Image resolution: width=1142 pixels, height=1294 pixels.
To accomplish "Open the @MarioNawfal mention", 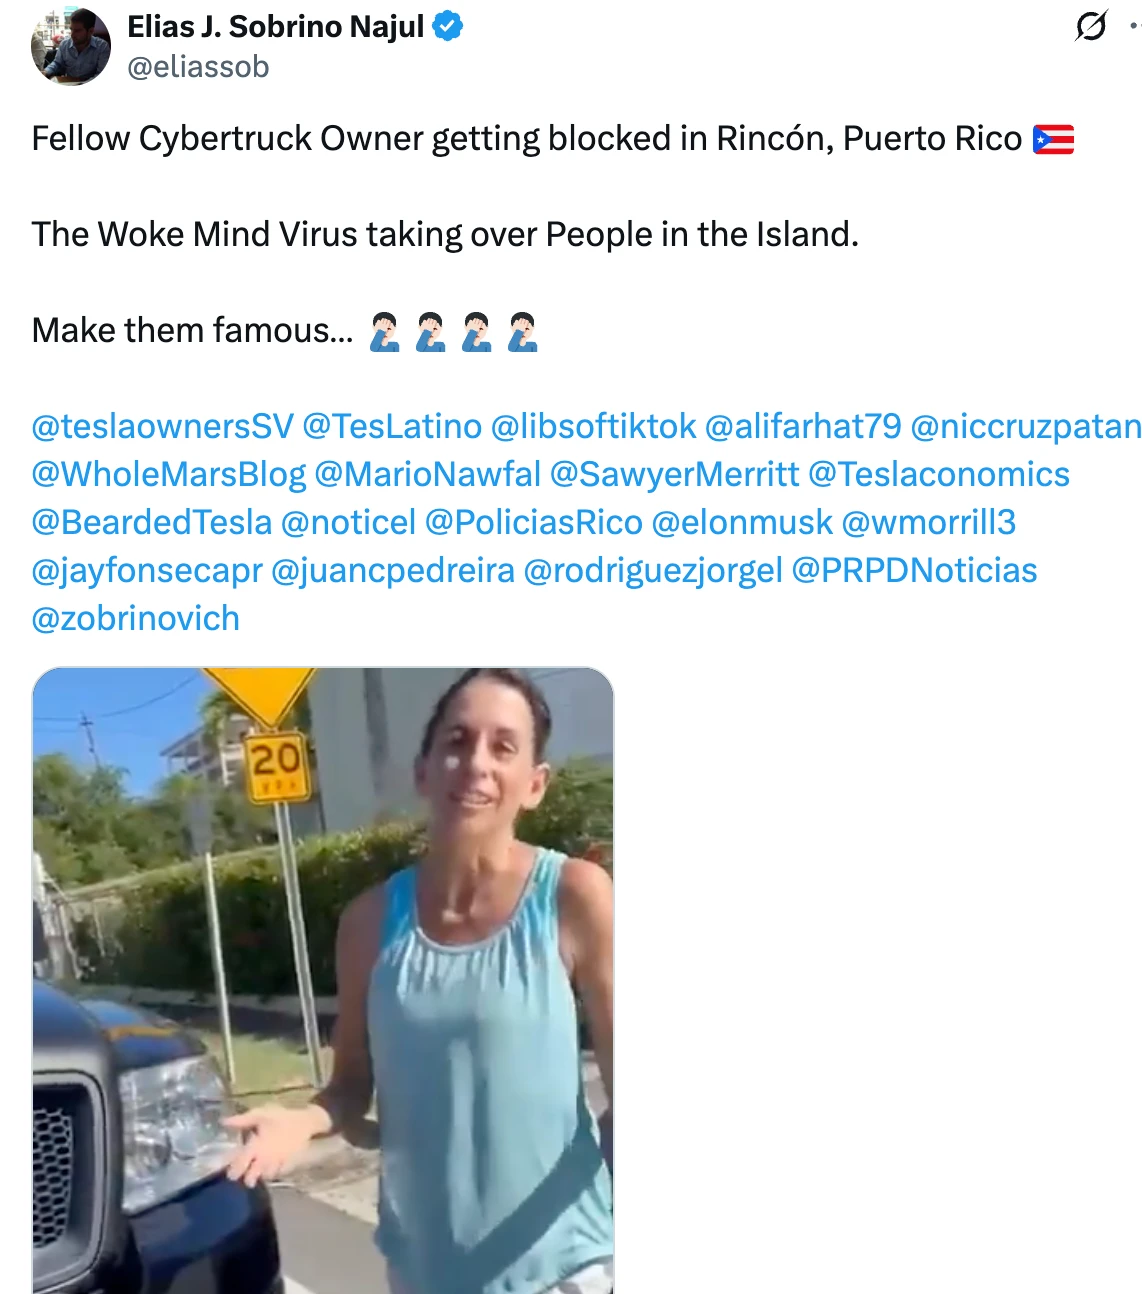I will click(x=428, y=475).
